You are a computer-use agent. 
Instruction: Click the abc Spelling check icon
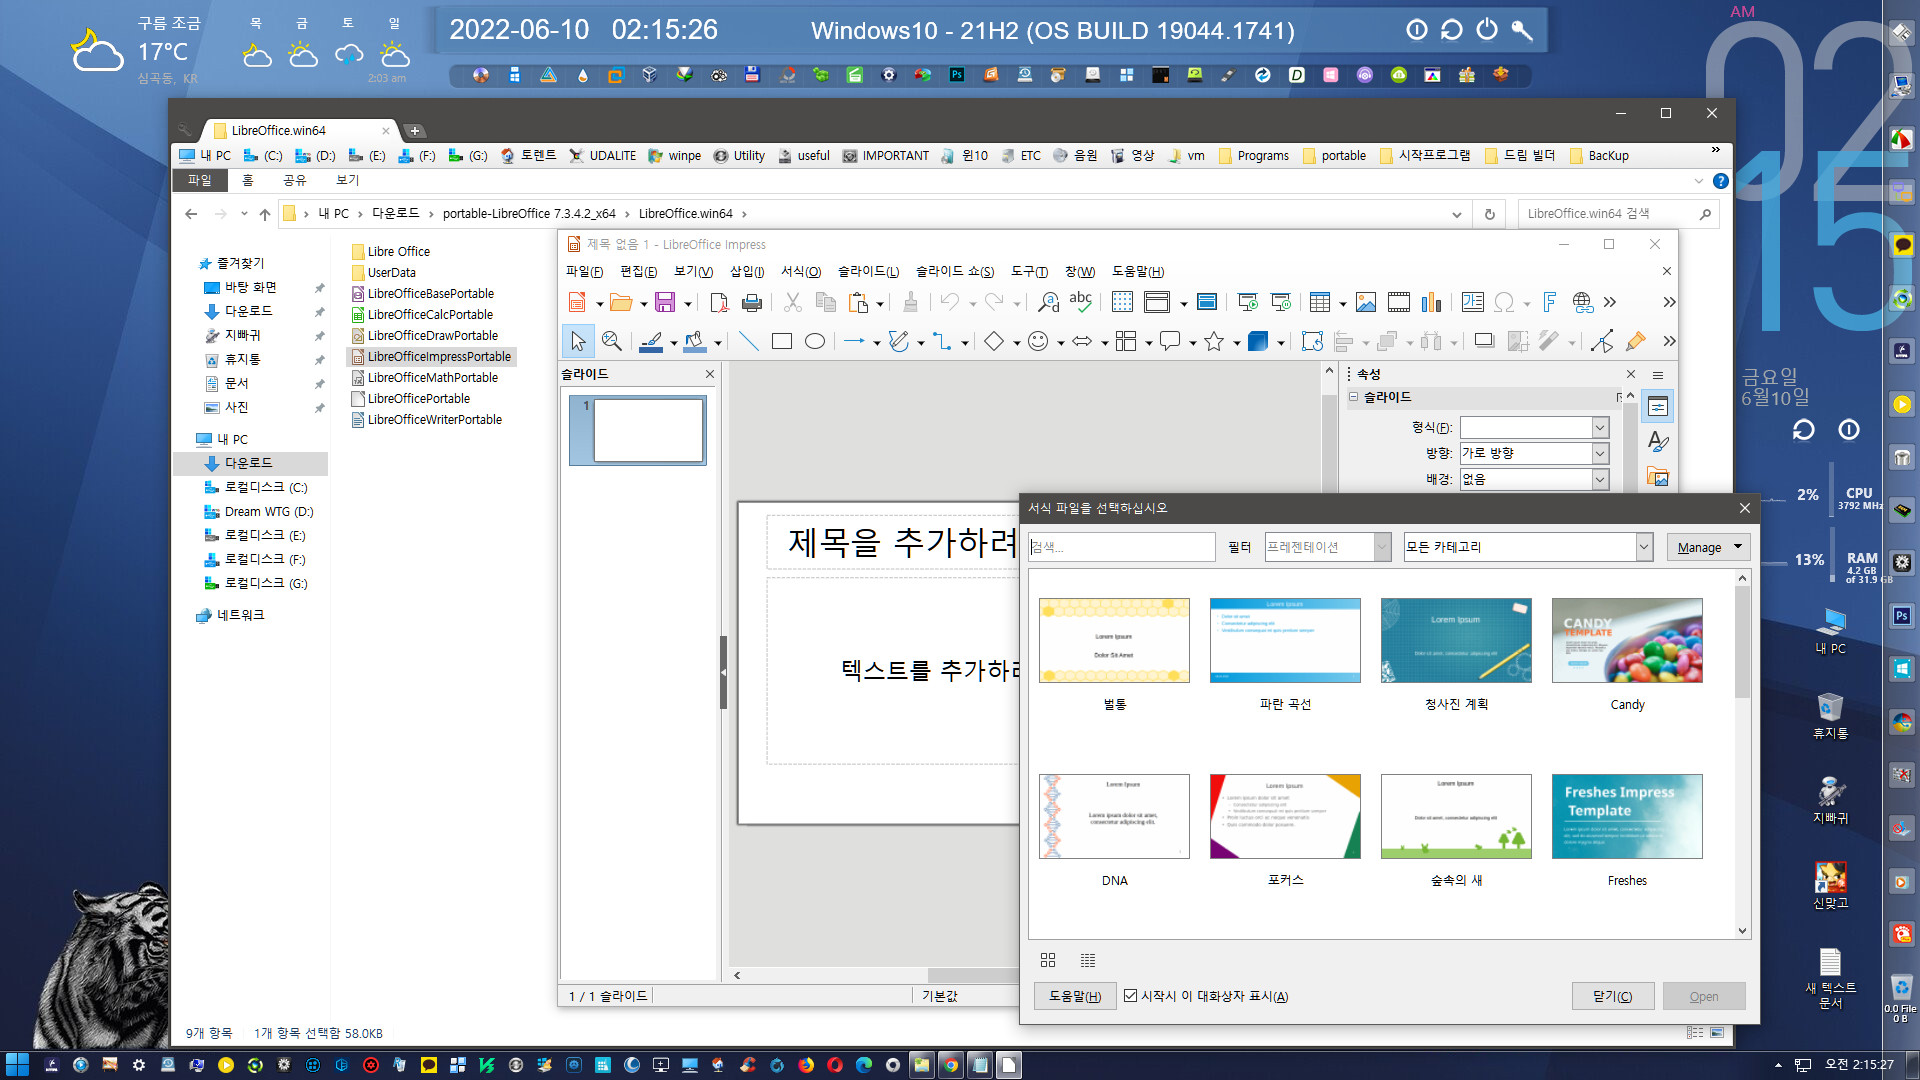click(x=1081, y=302)
